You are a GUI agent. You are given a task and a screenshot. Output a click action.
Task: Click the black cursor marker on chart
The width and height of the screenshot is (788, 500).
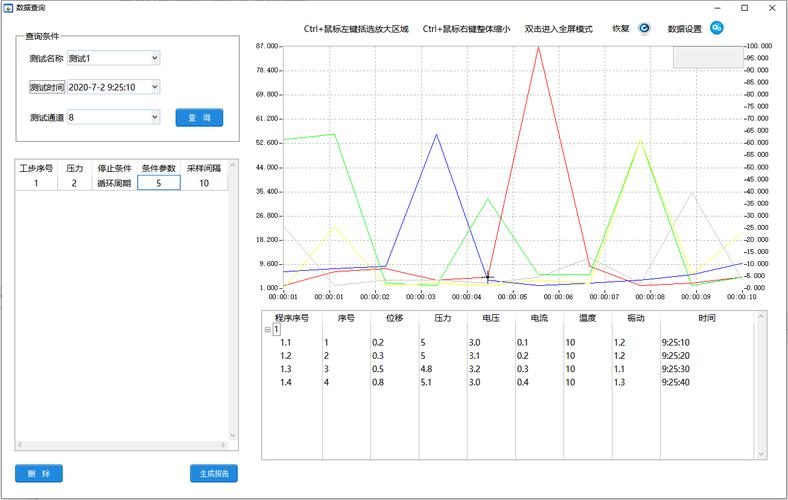[x=487, y=277]
